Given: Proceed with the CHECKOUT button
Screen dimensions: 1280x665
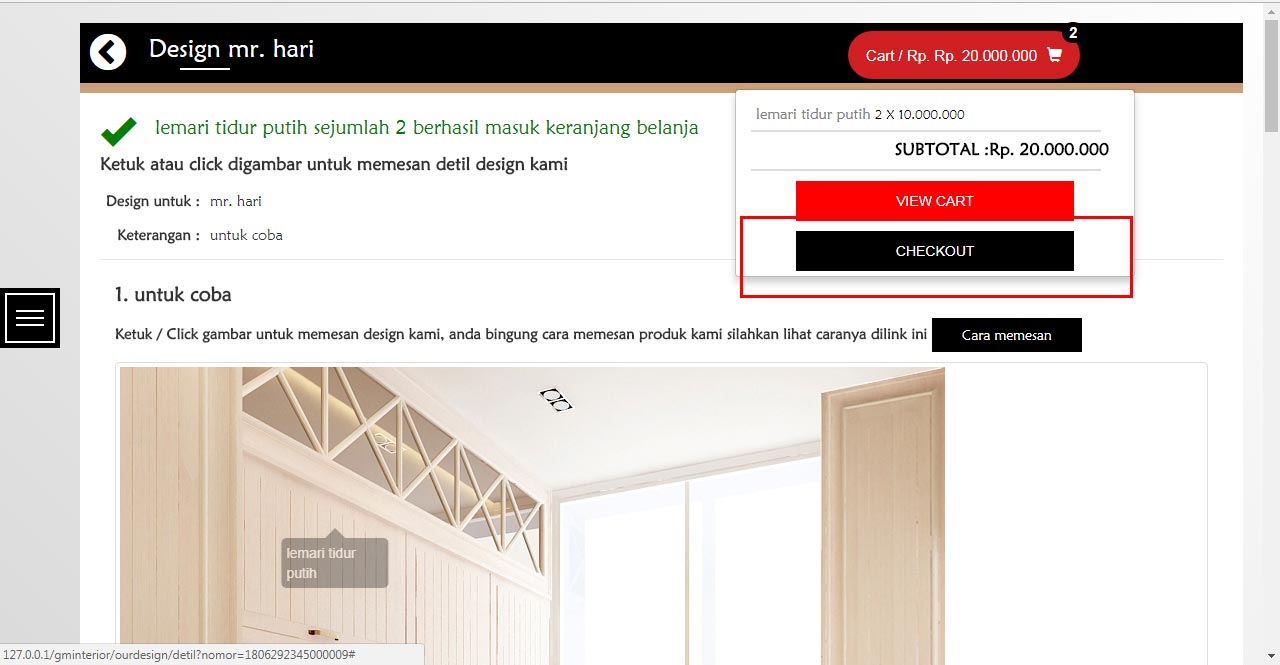Looking at the screenshot, I should [934, 251].
